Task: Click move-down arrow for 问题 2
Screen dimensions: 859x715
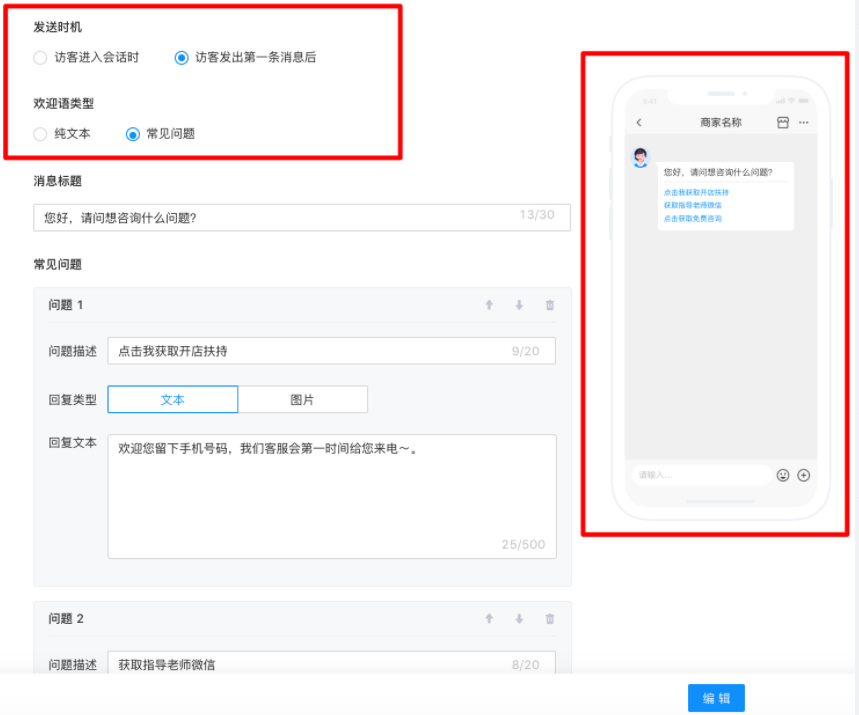Action: (519, 619)
